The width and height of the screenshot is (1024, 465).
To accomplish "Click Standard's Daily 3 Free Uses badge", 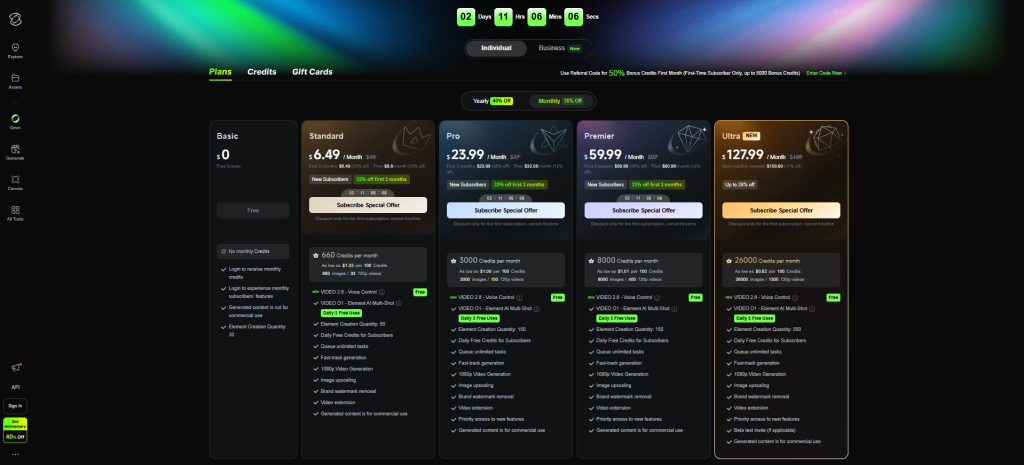I will coord(342,313).
